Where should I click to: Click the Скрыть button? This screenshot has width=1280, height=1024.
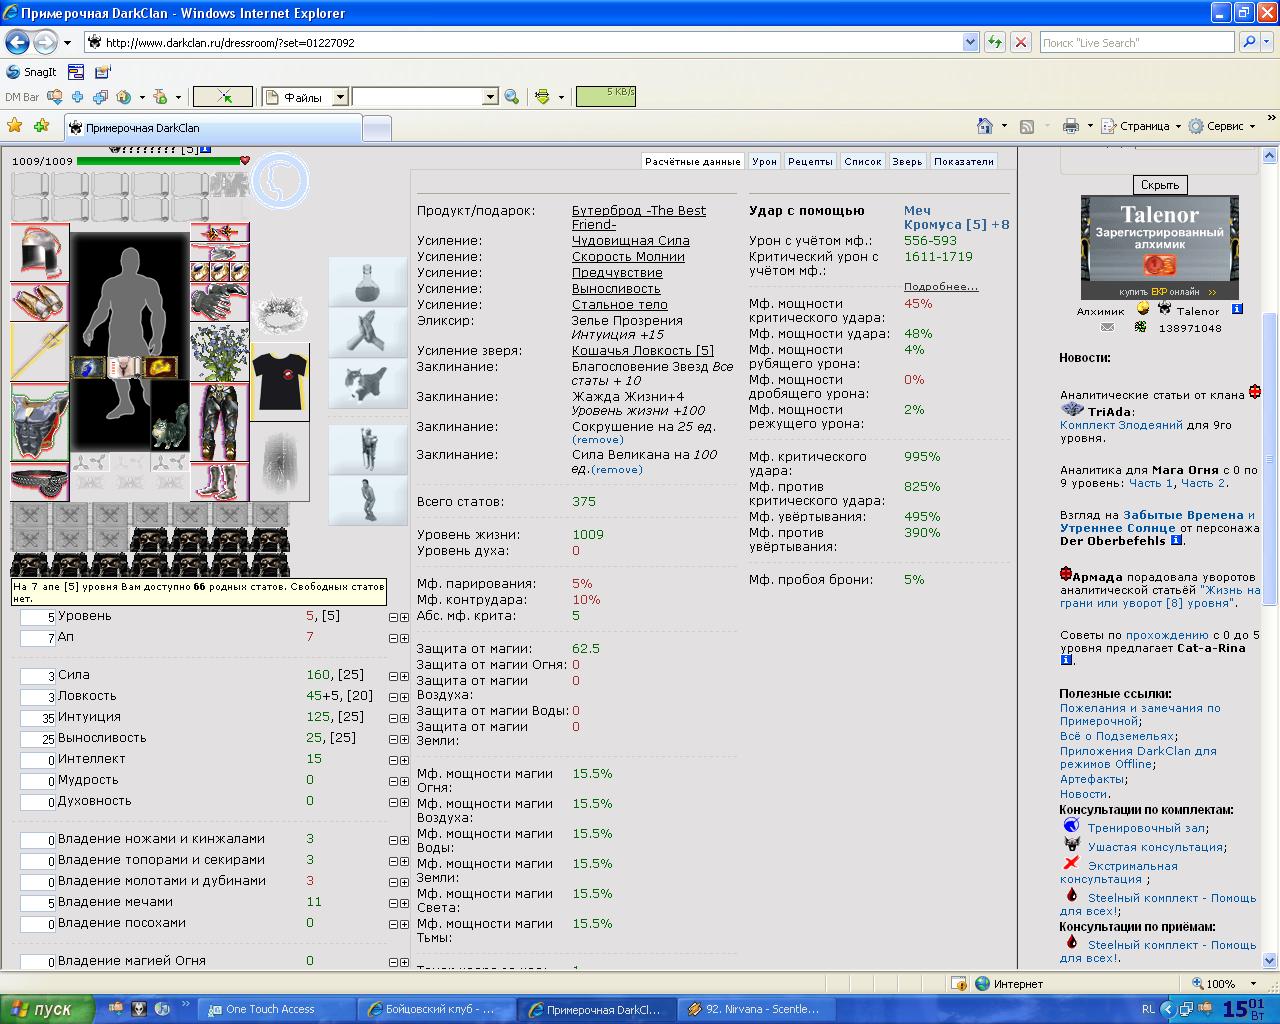click(x=1159, y=185)
